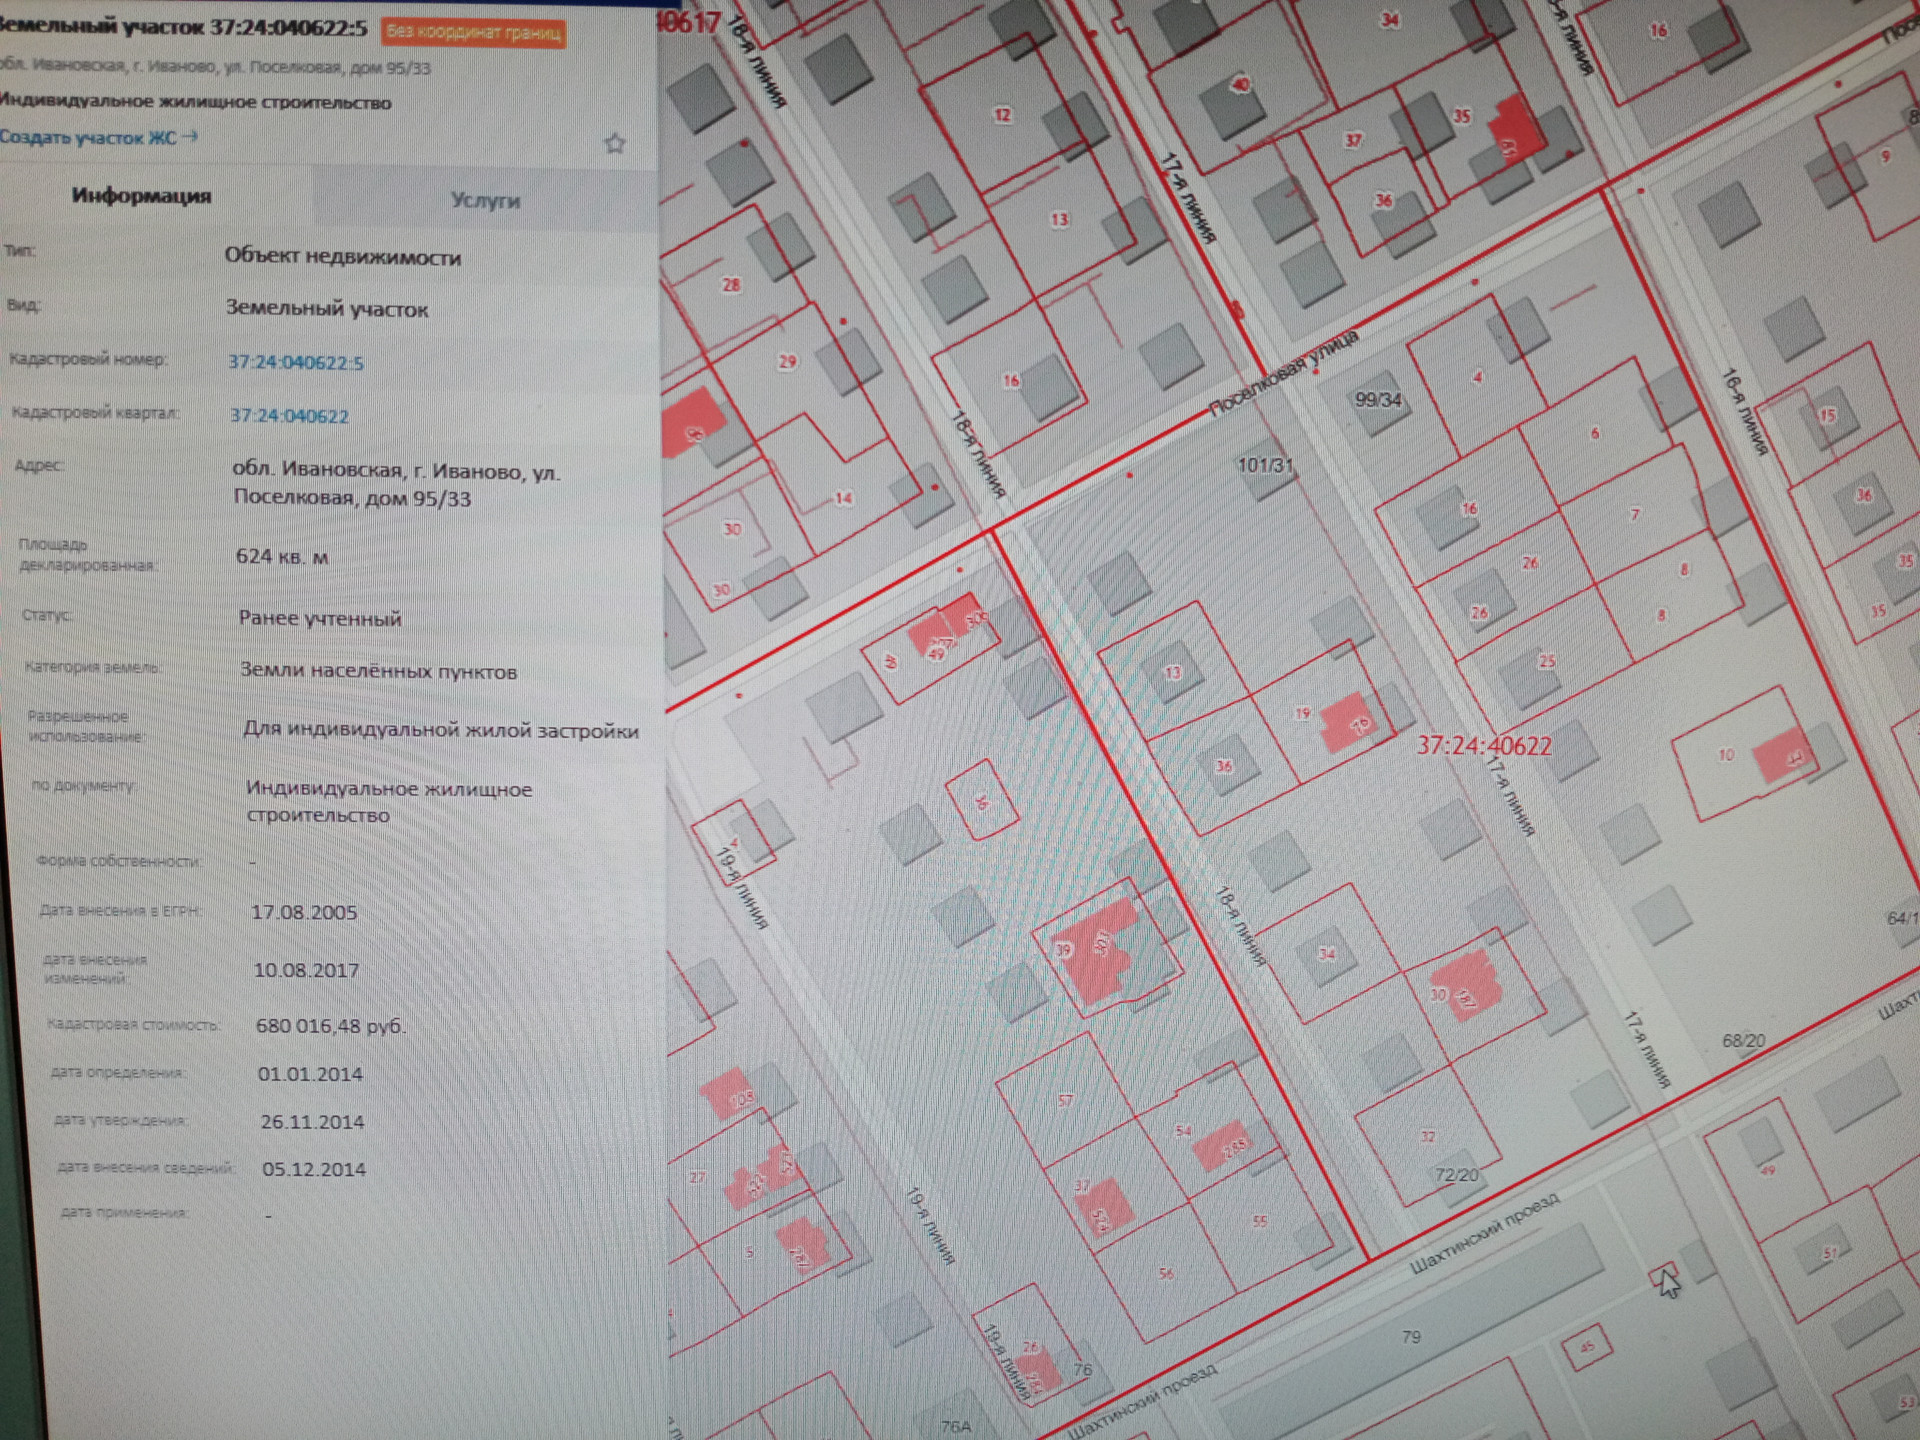Click the Поселковая улица street label
The image size is (1920, 1440).
click(1284, 373)
